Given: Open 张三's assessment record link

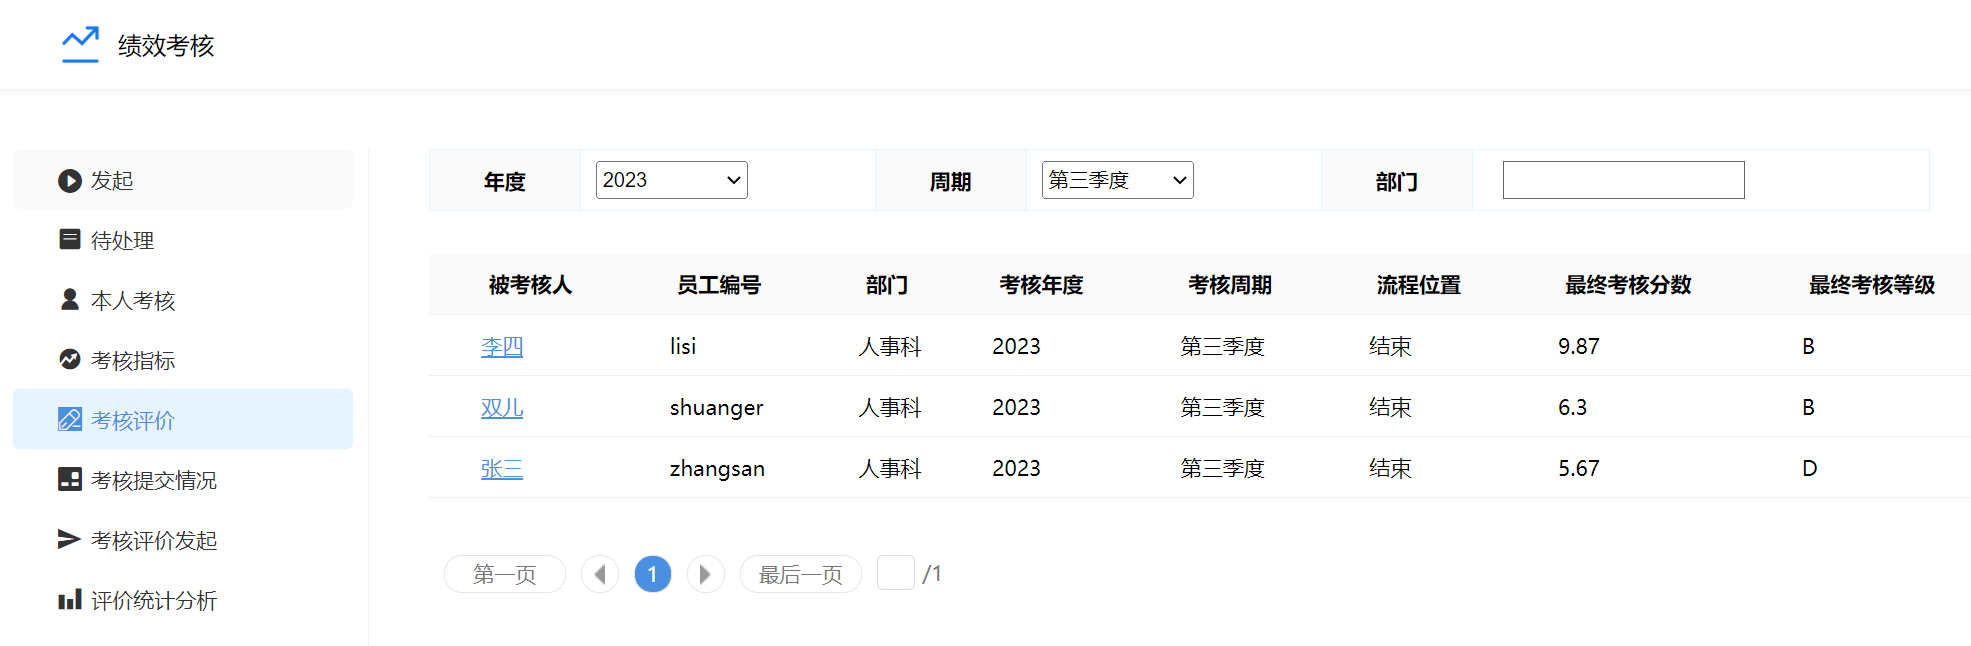Looking at the screenshot, I should pyautogui.click(x=502, y=469).
